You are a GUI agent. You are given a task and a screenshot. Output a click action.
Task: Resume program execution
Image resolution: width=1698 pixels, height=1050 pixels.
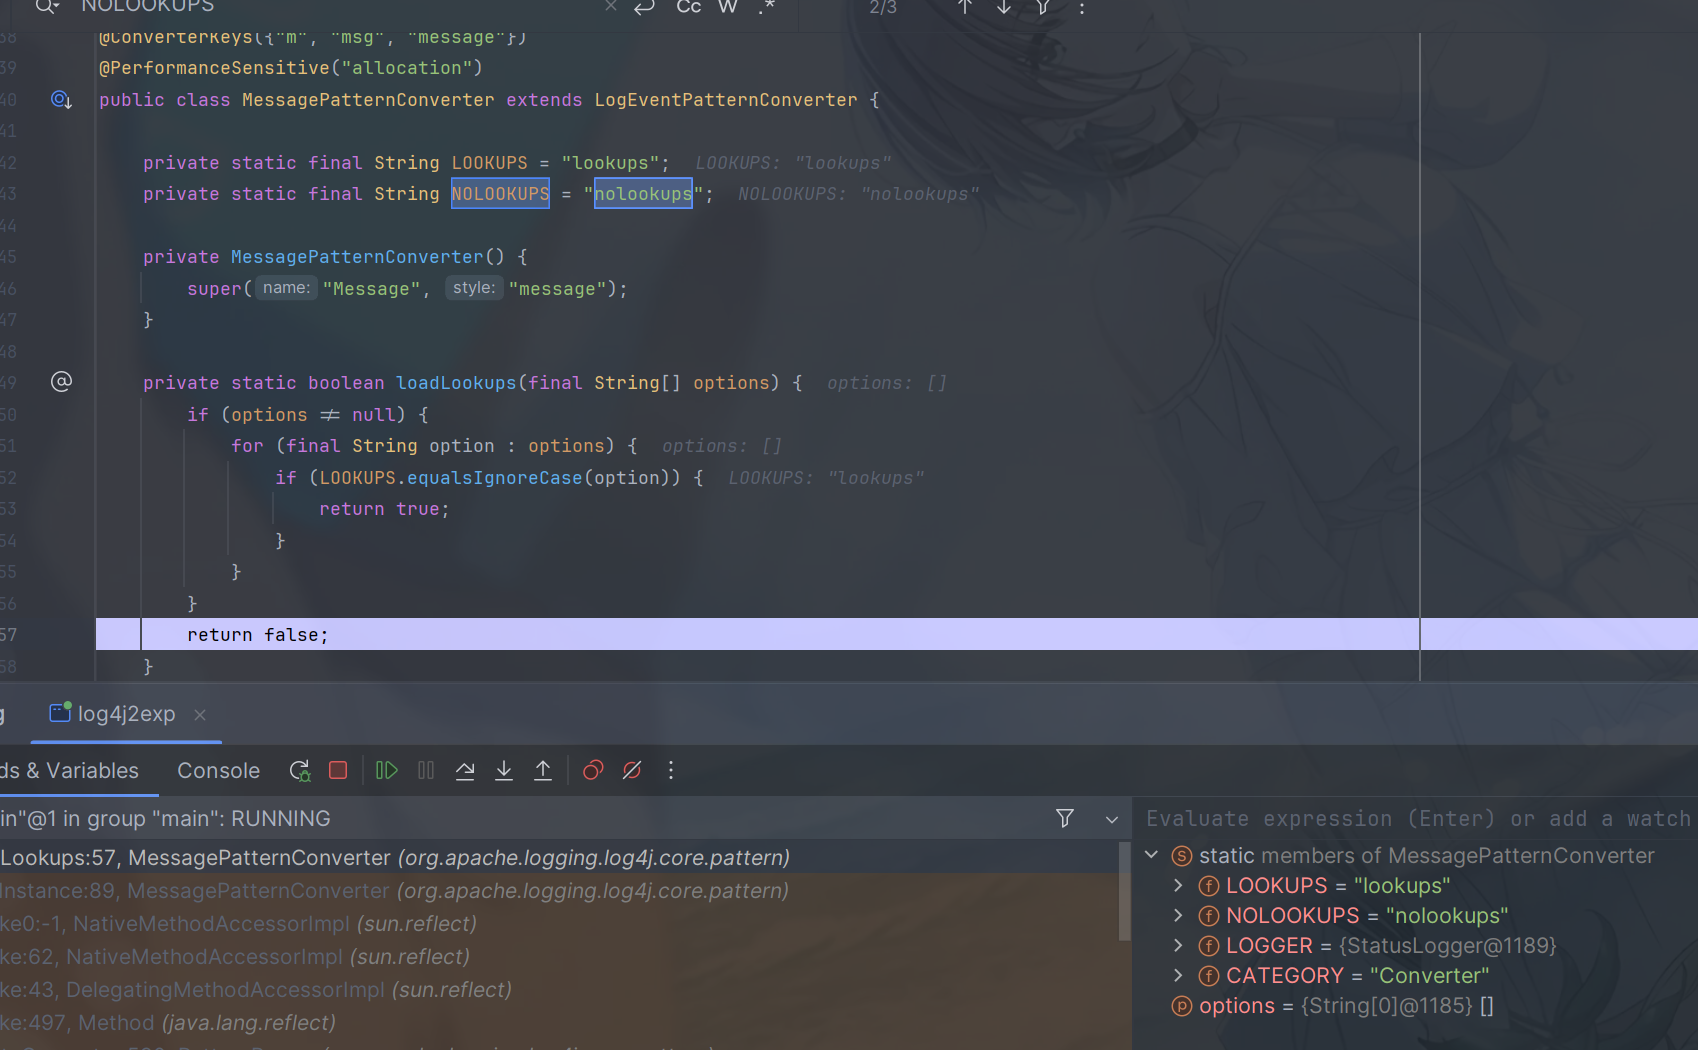(387, 770)
